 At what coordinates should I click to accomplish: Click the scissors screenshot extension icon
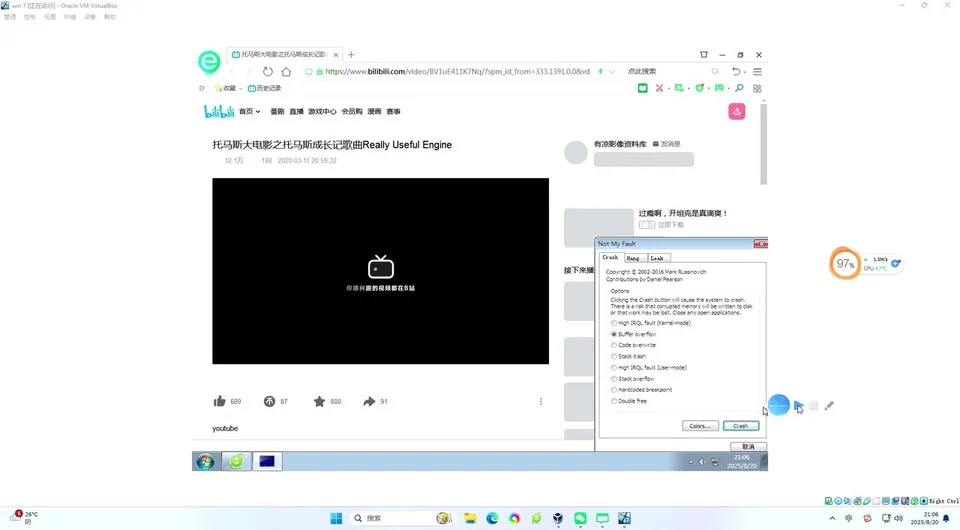click(x=659, y=88)
